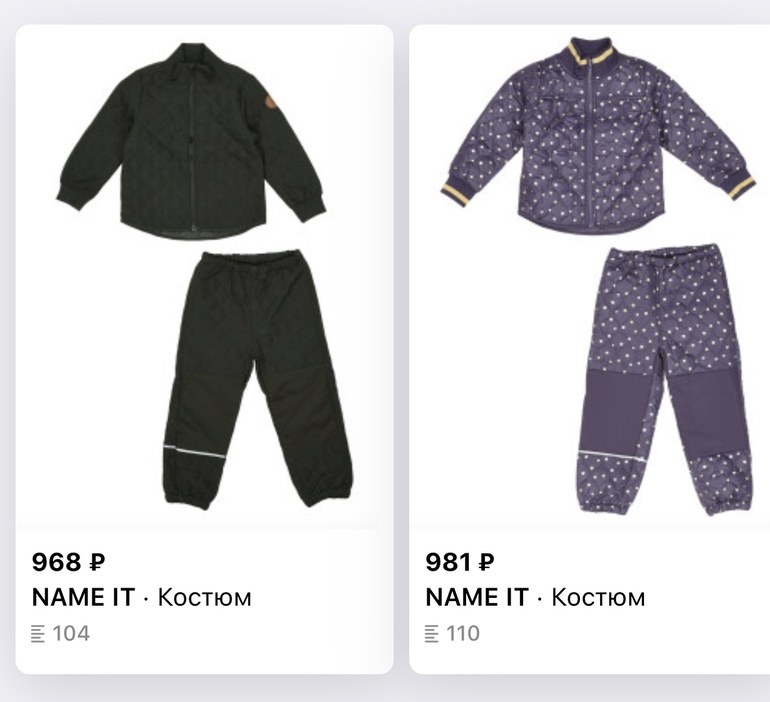
Task: Click the size icon next to 110
Action: (432, 634)
